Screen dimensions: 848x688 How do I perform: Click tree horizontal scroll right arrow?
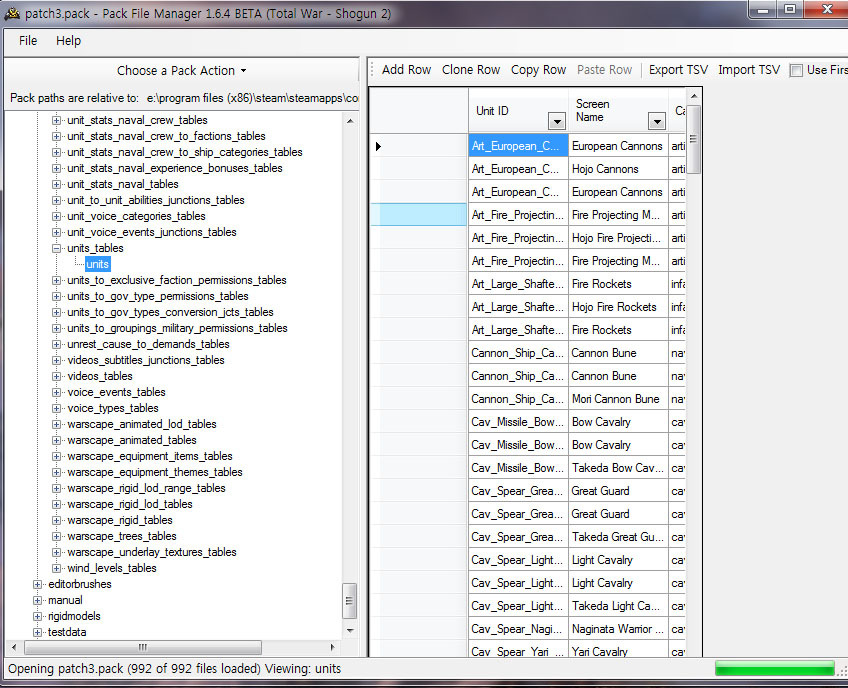tap(332, 647)
